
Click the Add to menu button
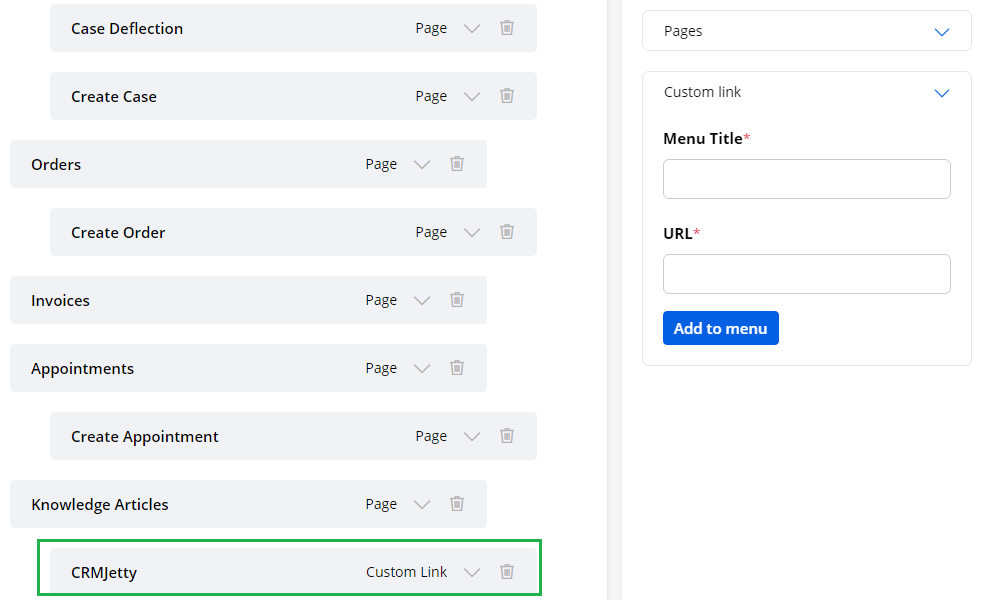coord(720,328)
